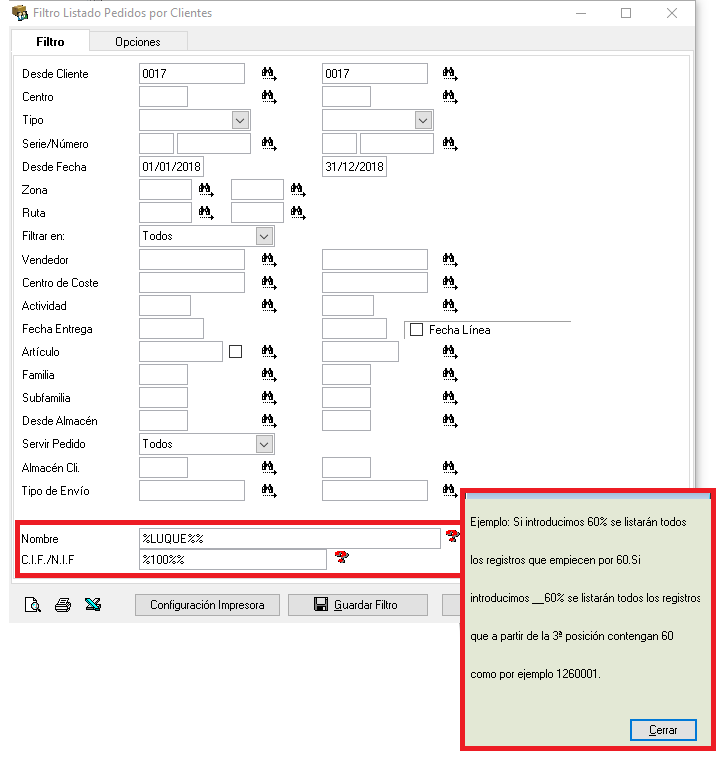
Task: Click the Configuración Impresora button
Action: (x=207, y=605)
